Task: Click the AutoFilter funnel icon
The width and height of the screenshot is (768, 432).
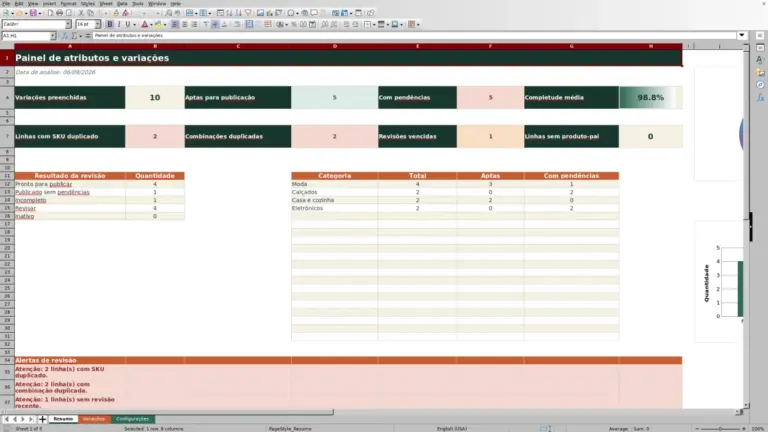Action: 248,13
